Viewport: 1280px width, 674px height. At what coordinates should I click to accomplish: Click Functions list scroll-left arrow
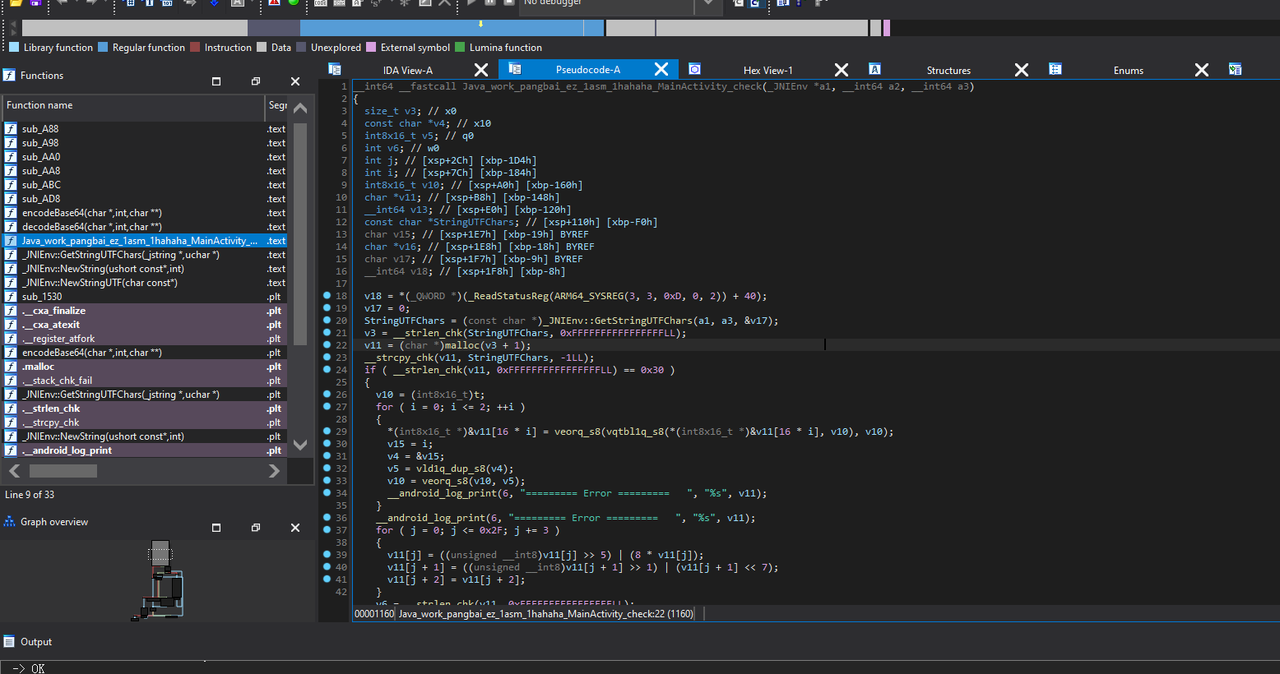(15, 470)
